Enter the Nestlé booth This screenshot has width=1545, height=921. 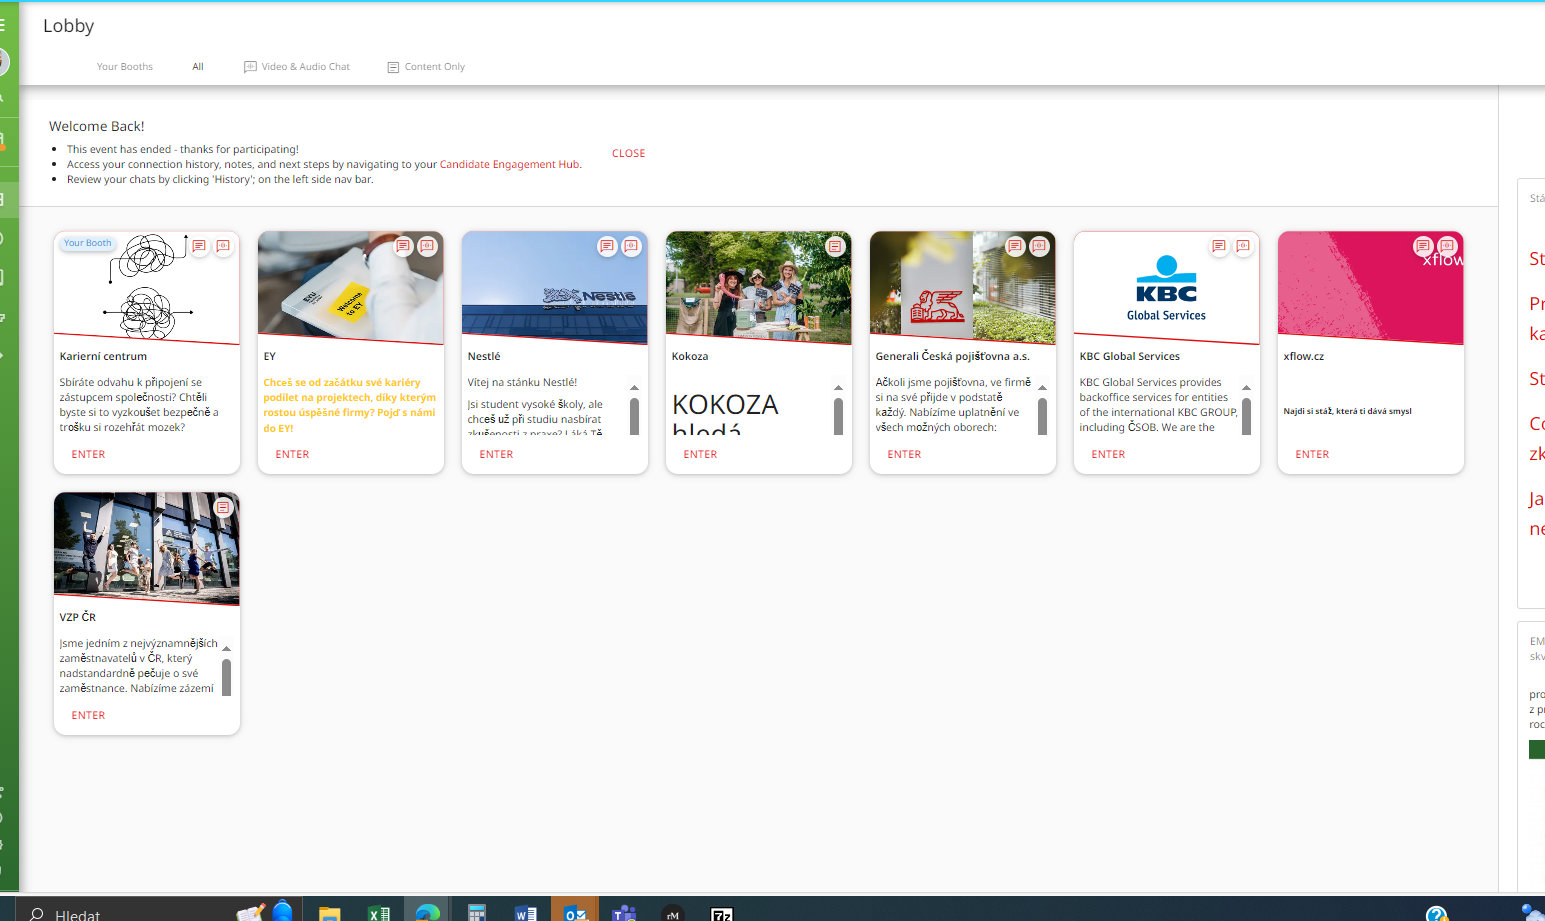coord(496,454)
